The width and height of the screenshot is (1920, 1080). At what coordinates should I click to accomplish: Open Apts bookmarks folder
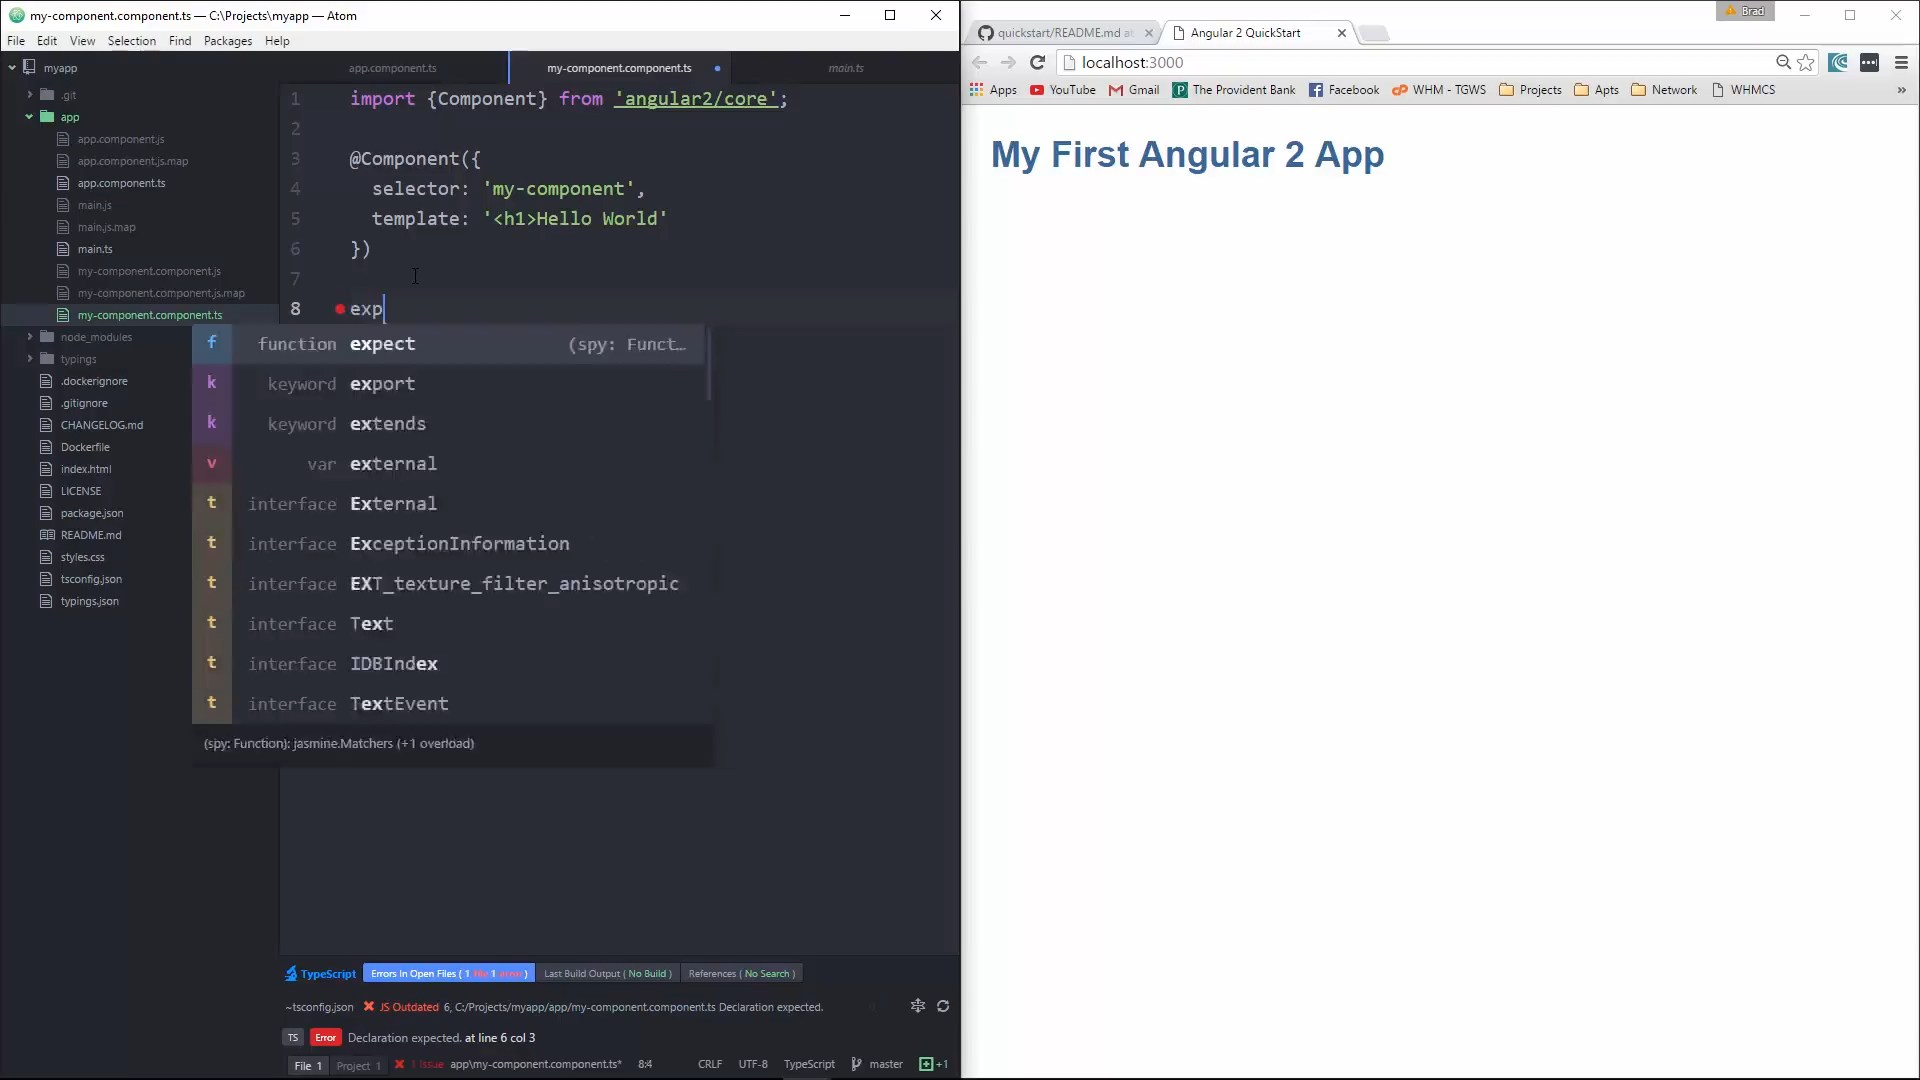pyautogui.click(x=1596, y=90)
